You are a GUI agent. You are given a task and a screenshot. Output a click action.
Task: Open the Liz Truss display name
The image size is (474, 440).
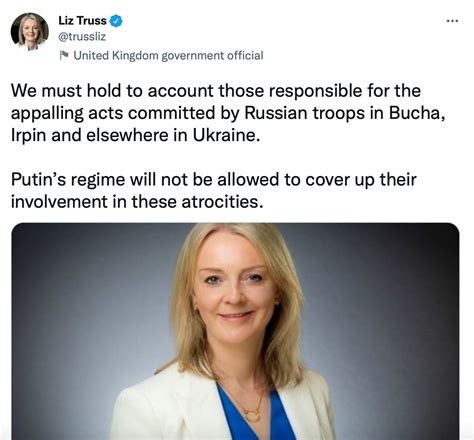click(82, 21)
